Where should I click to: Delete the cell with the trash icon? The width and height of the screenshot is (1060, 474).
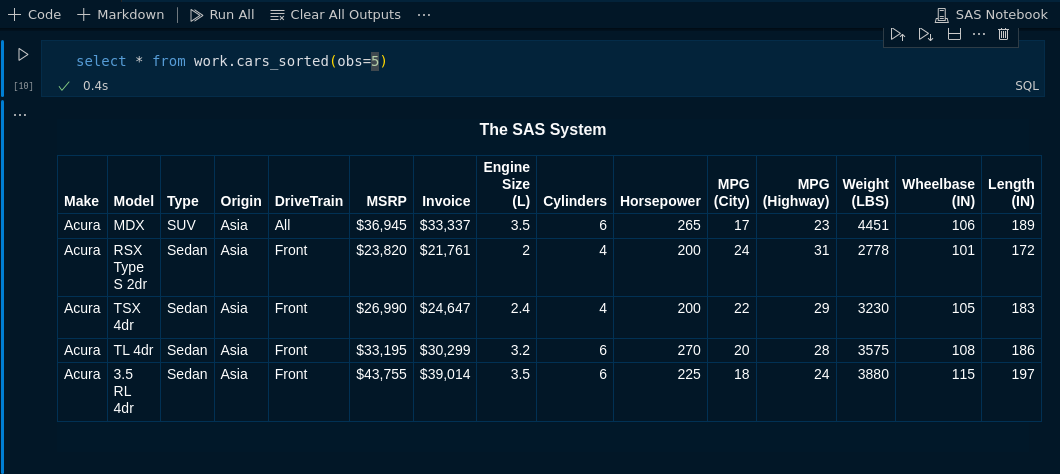coord(1003,35)
